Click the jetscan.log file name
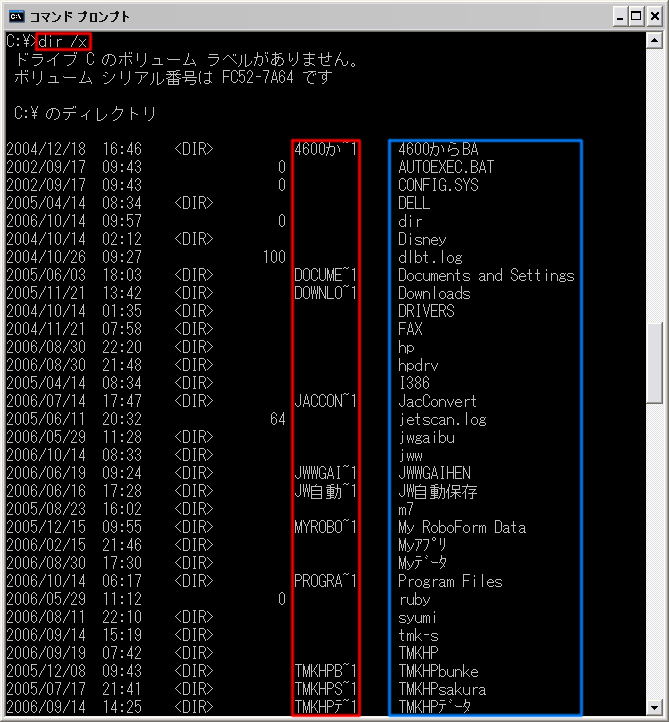Image resolution: width=669 pixels, height=722 pixels. pos(442,419)
